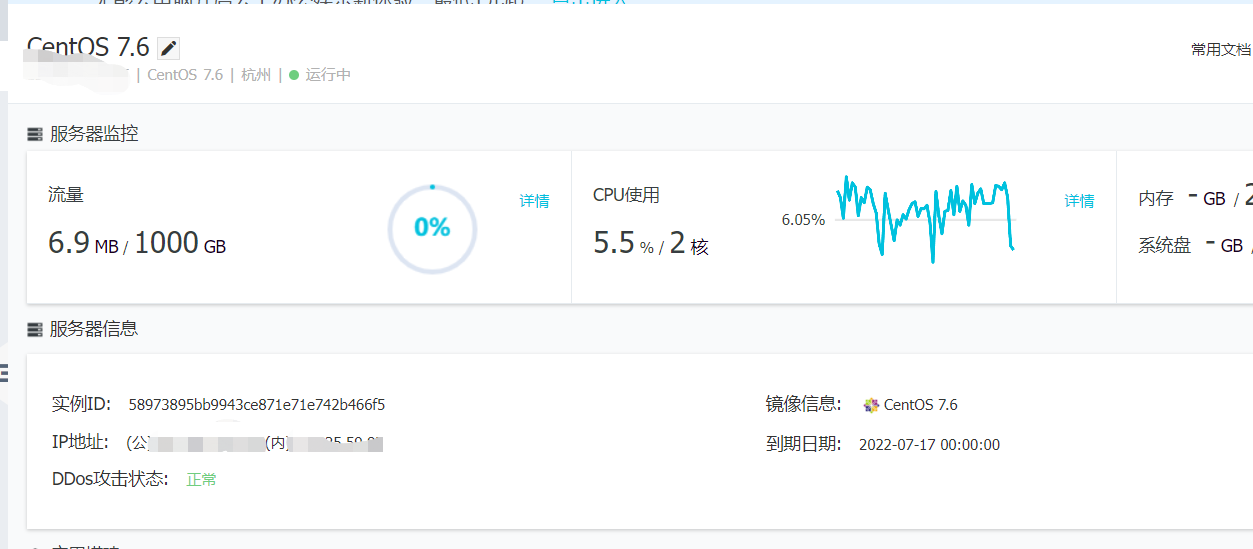Screen dimensions: 1253x549
Task: Click the DDos status 正常
Action: pos(201,480)
